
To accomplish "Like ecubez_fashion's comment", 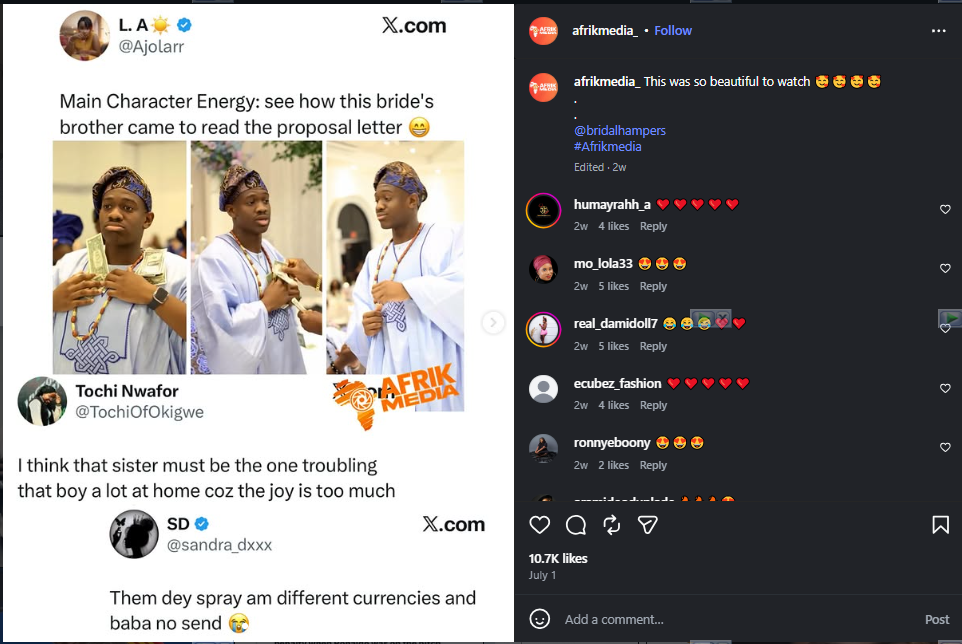I will [945, 388].
